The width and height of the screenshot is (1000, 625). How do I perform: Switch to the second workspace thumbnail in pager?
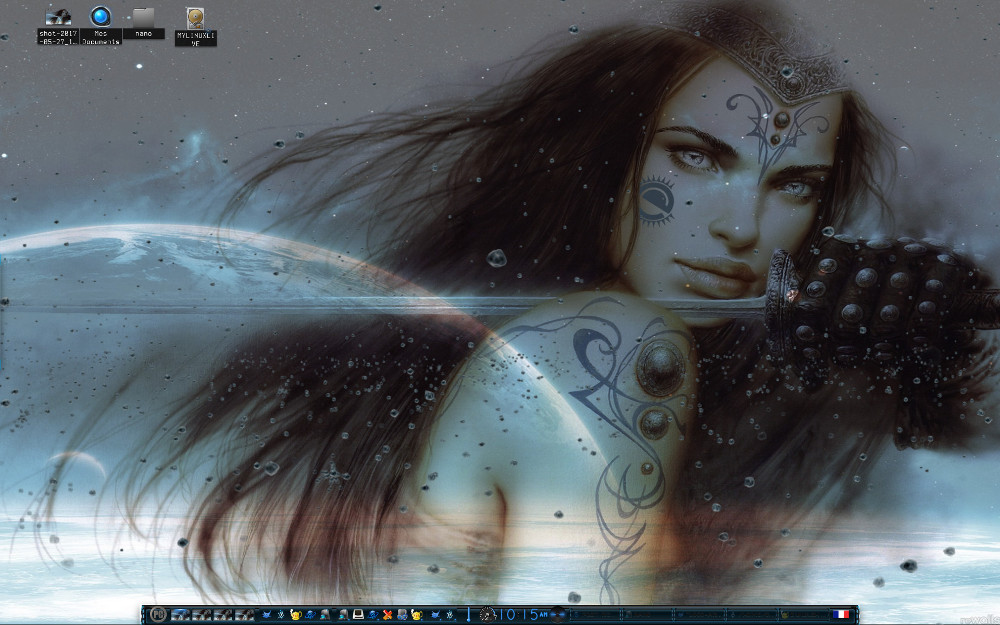coord(202,615)
